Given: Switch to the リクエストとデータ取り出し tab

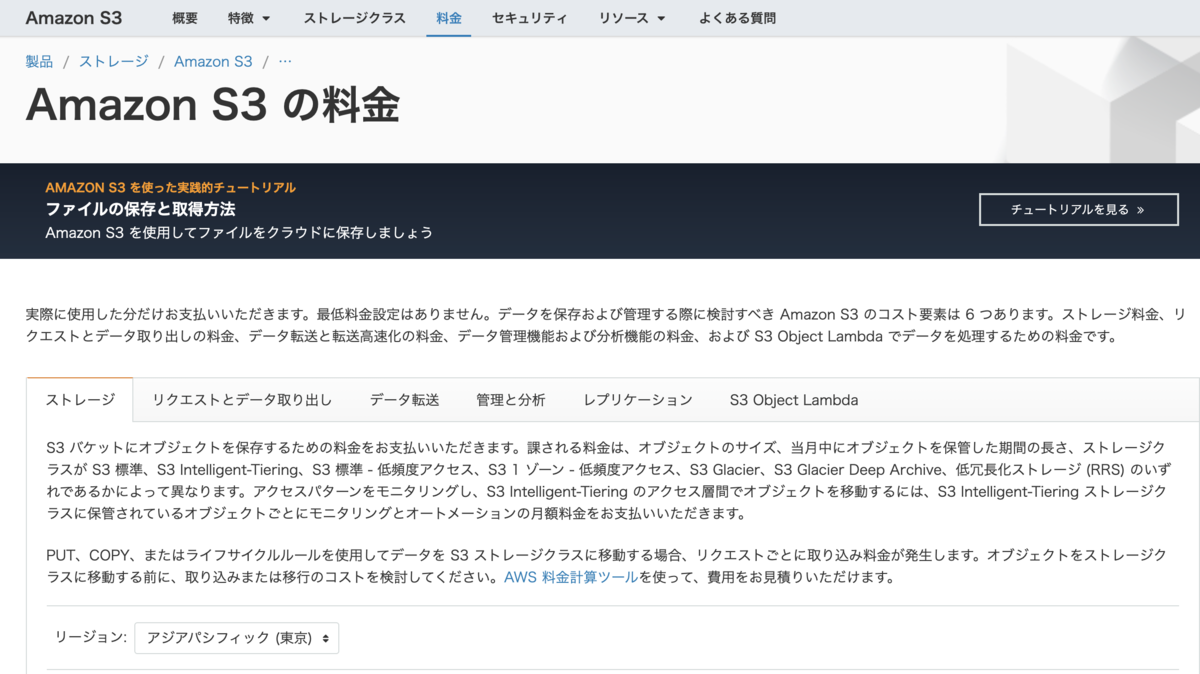Looking at the screenshot, I should coord(242,400).
